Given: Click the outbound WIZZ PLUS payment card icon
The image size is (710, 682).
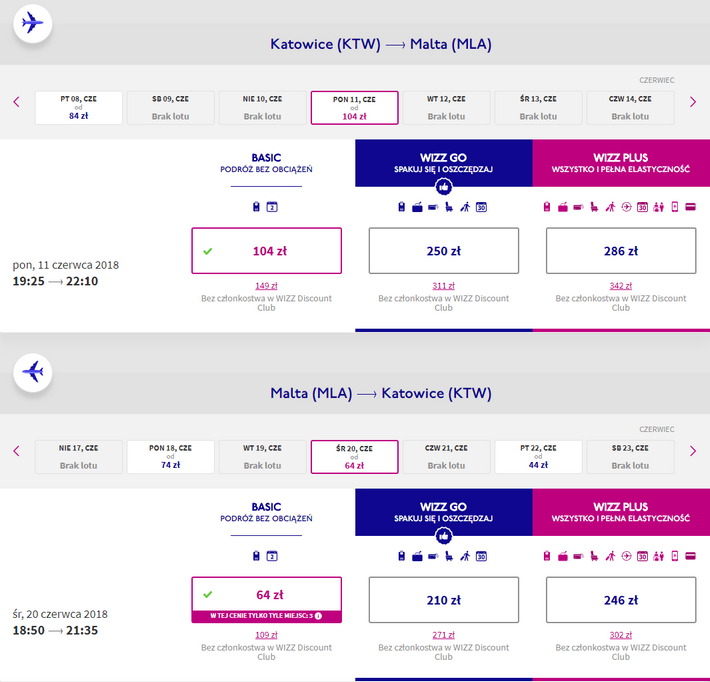Looking at the screenshot, I should coord(690,207).
